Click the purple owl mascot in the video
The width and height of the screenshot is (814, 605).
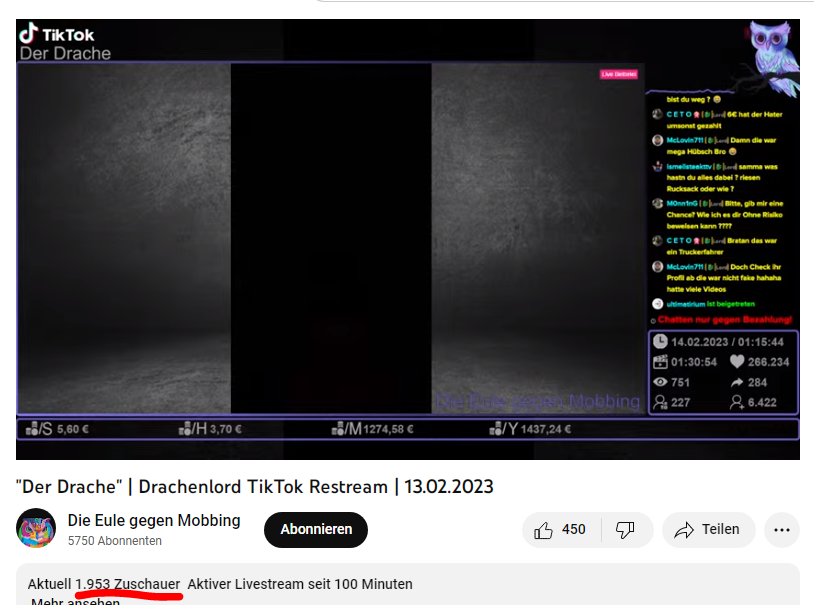point(773,57)
